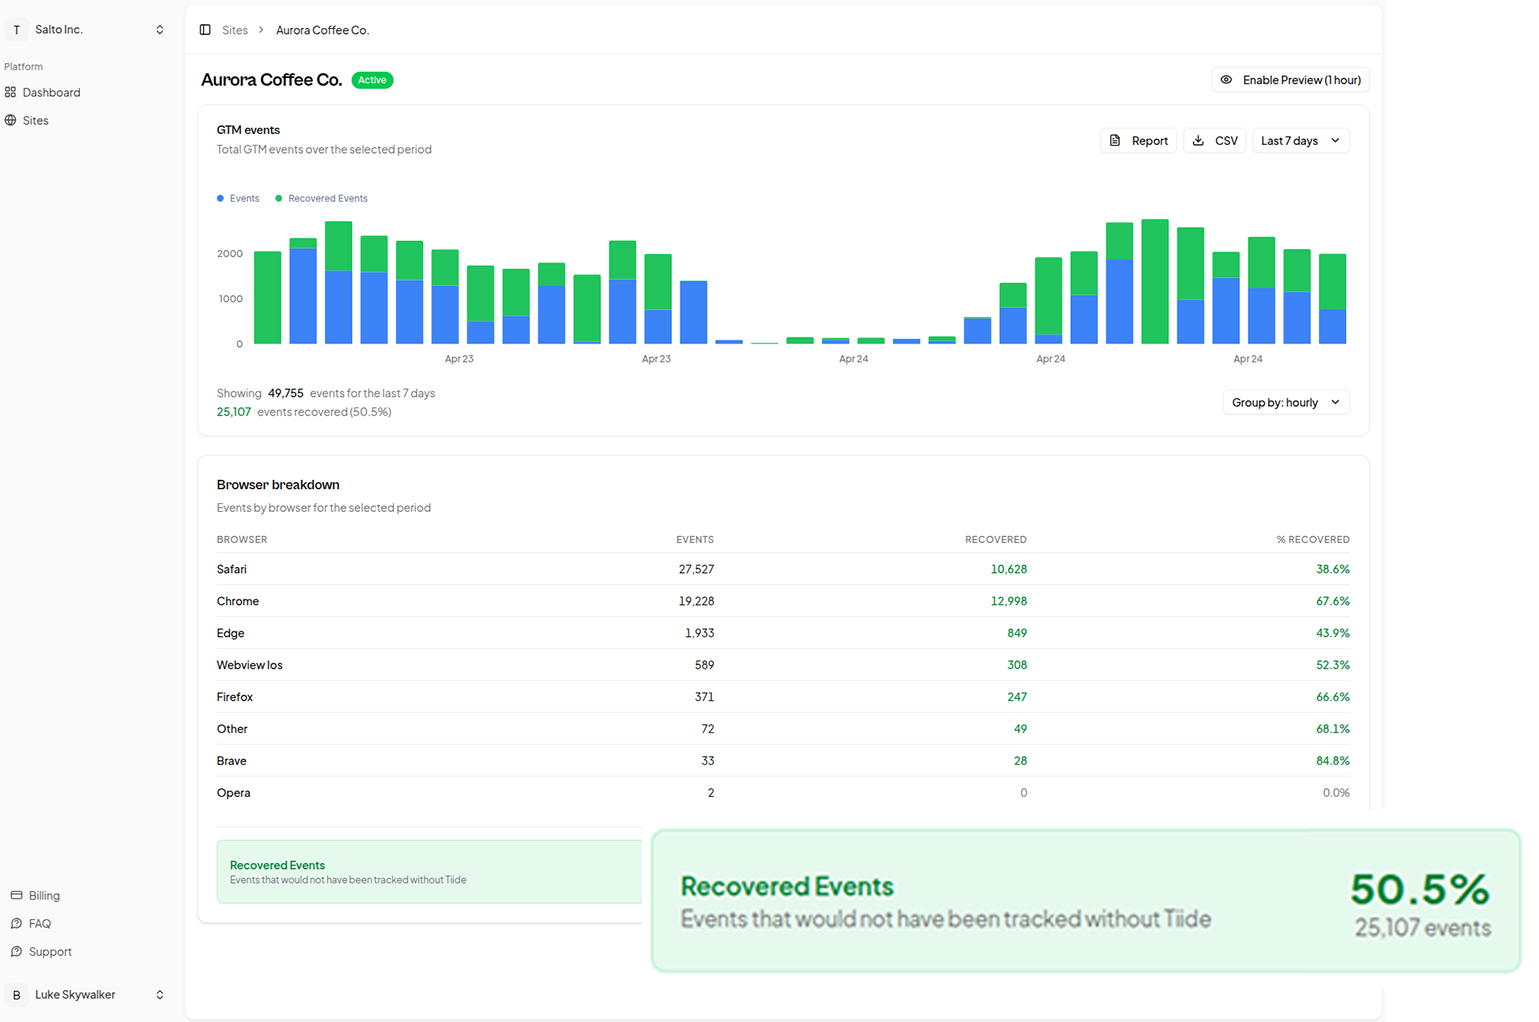The image size is (1539, 1022).
Task: Click the green Active status badge
Action: pyautogui.click(x=372, y=80)
